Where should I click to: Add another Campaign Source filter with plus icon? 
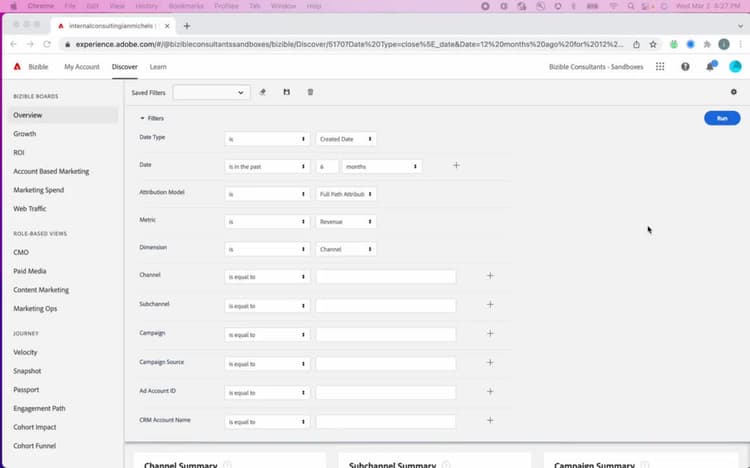tap(490, 362)
